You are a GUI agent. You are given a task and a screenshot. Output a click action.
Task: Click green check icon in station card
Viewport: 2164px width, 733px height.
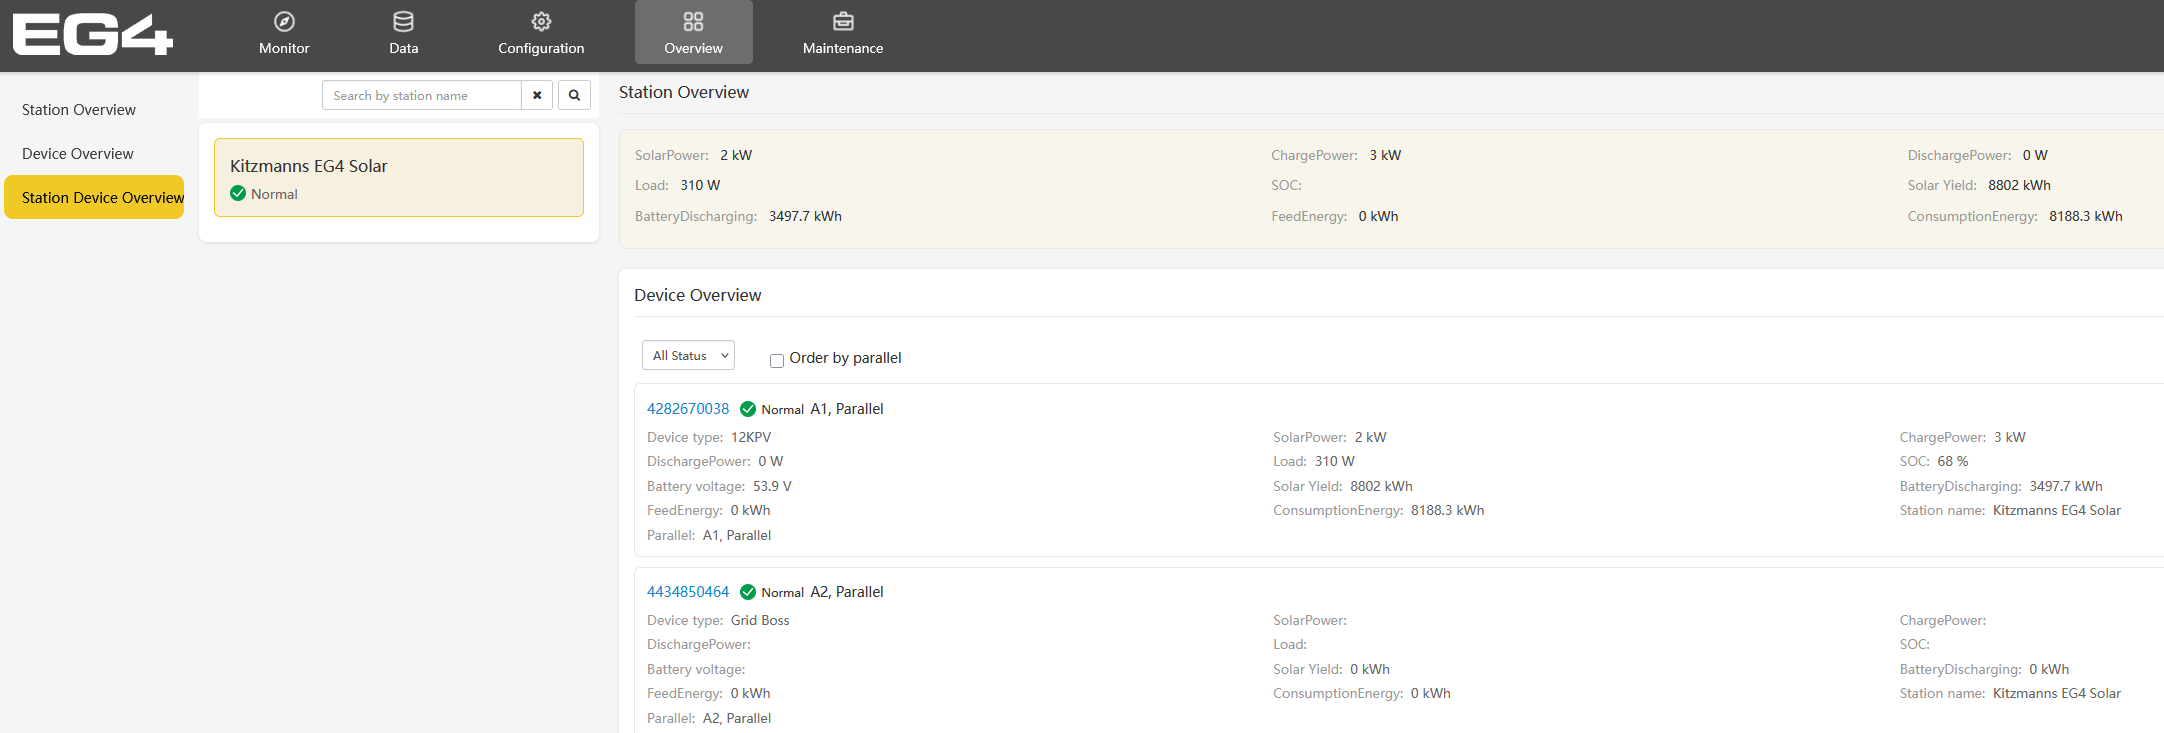(x=238, y=194)
